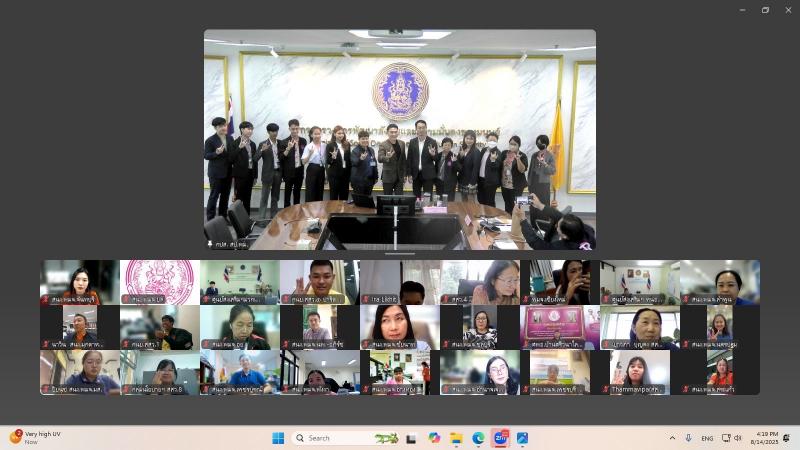Viewport: 800px width, 450px height.
Task: Select the older woman before a bright window
Action: point(640,327)
